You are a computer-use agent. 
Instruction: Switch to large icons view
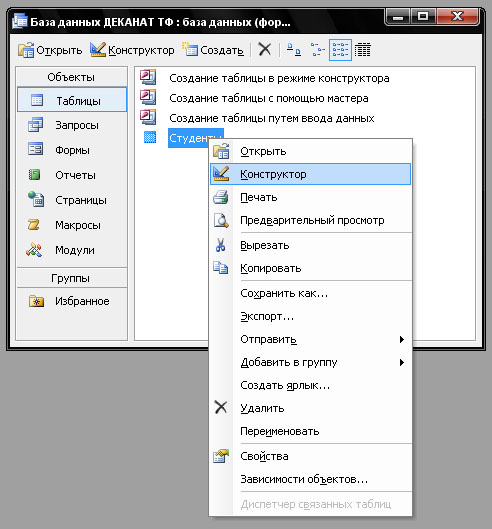pos(293,50)
